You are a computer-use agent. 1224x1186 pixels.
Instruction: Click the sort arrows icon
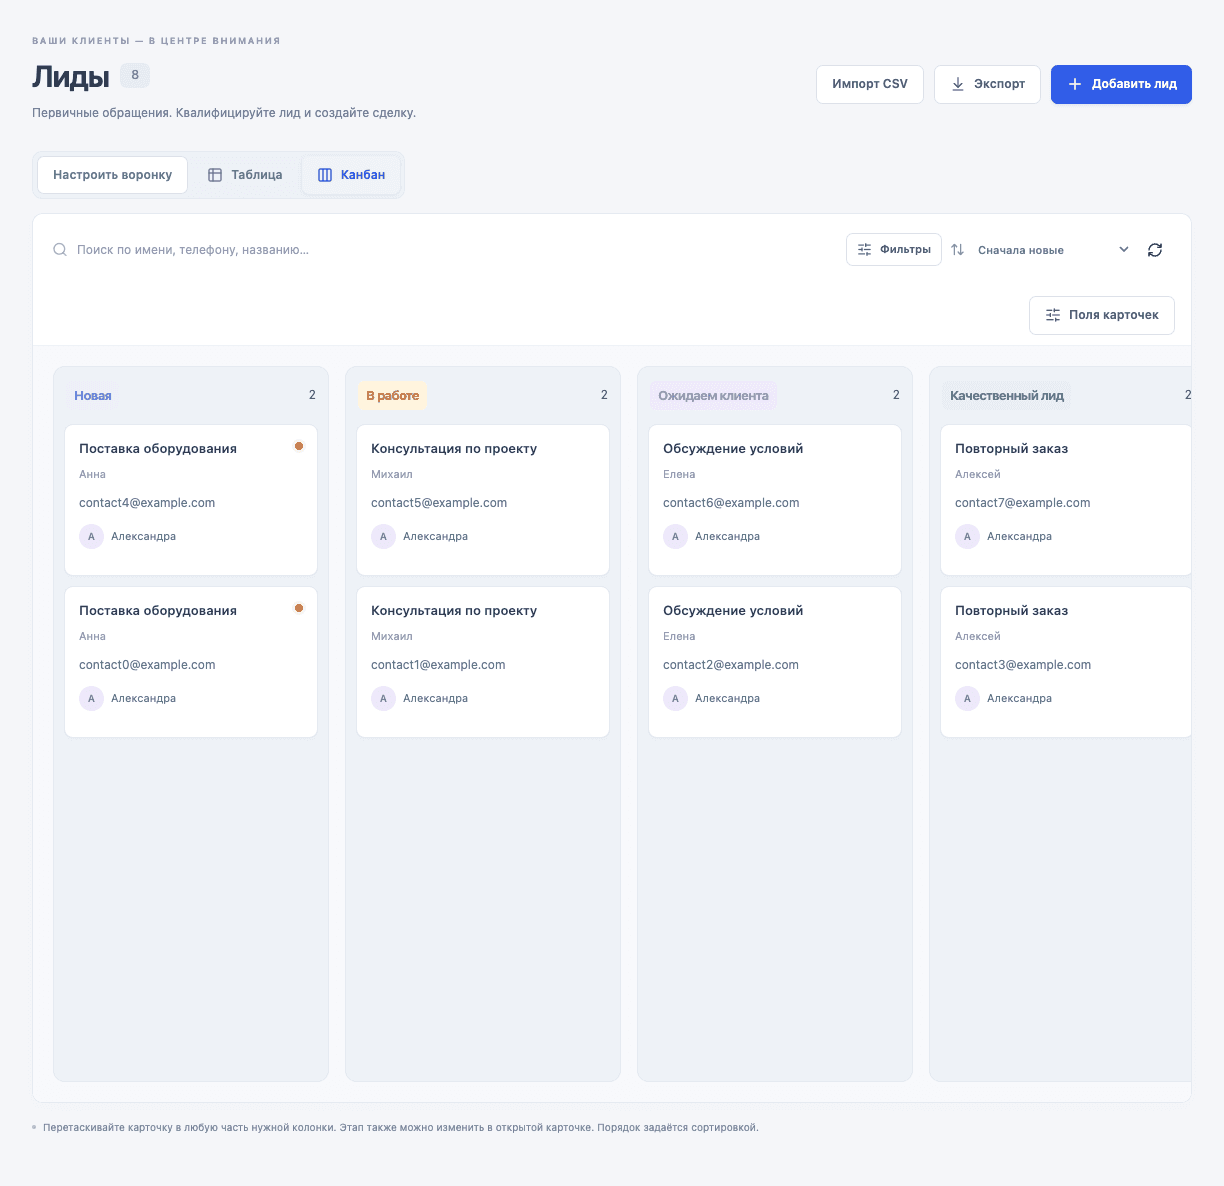pyautogui.click(x=958, y=250)
